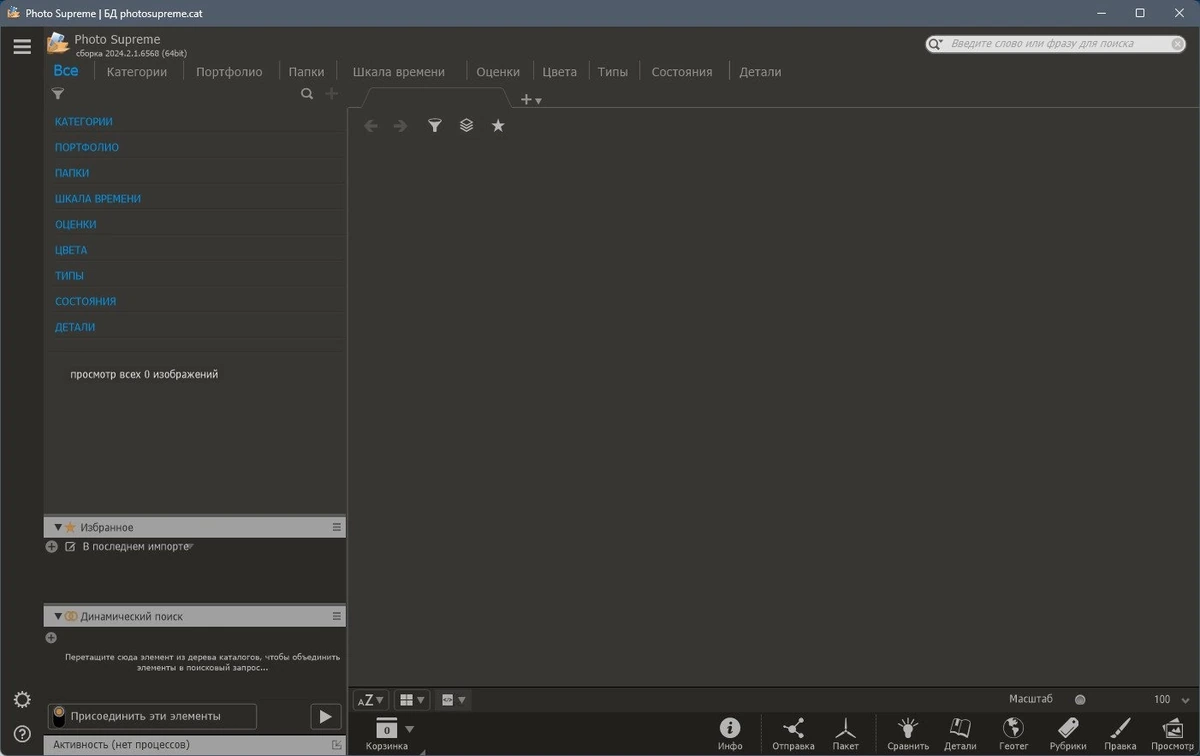Switch to the Типы tab
The image size is (1200, 756).
pos(613,72)
